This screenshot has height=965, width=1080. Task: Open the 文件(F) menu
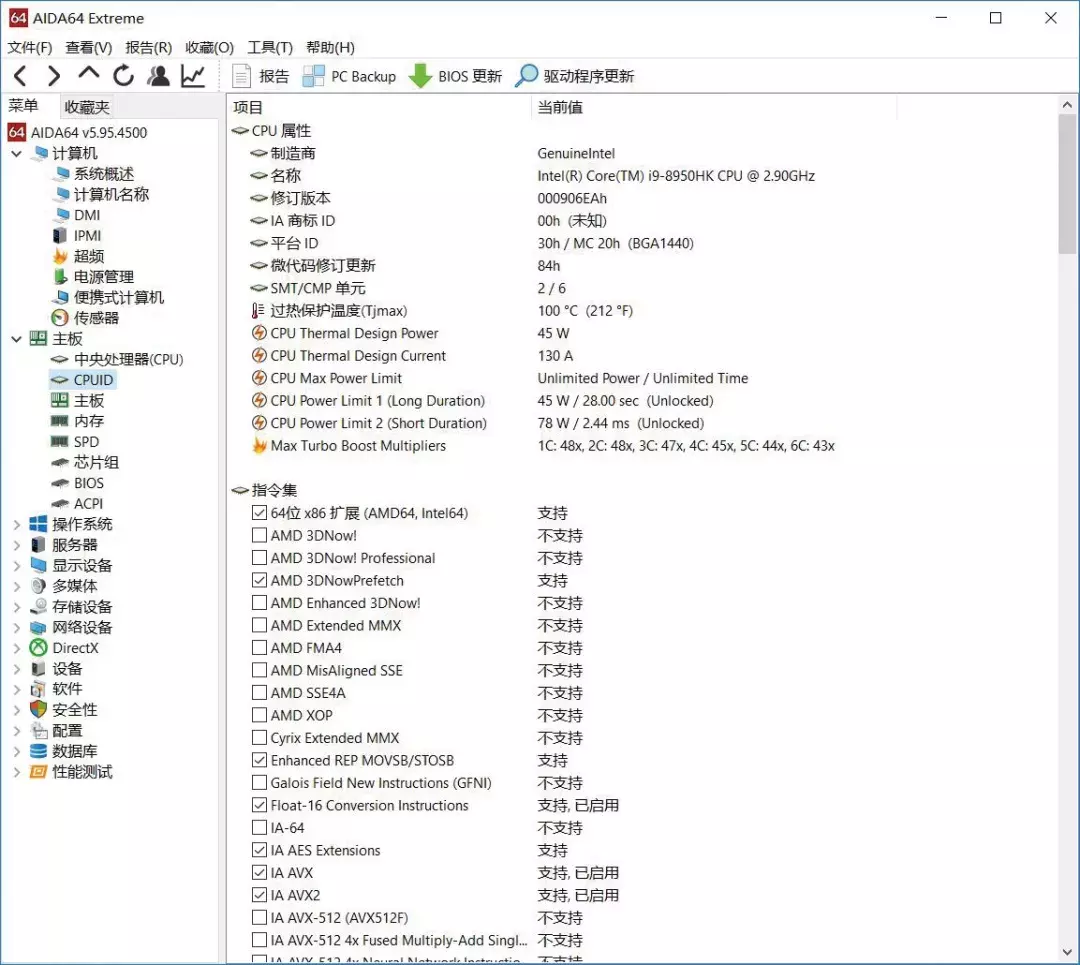pyautogui.click(x=30, y=48)
